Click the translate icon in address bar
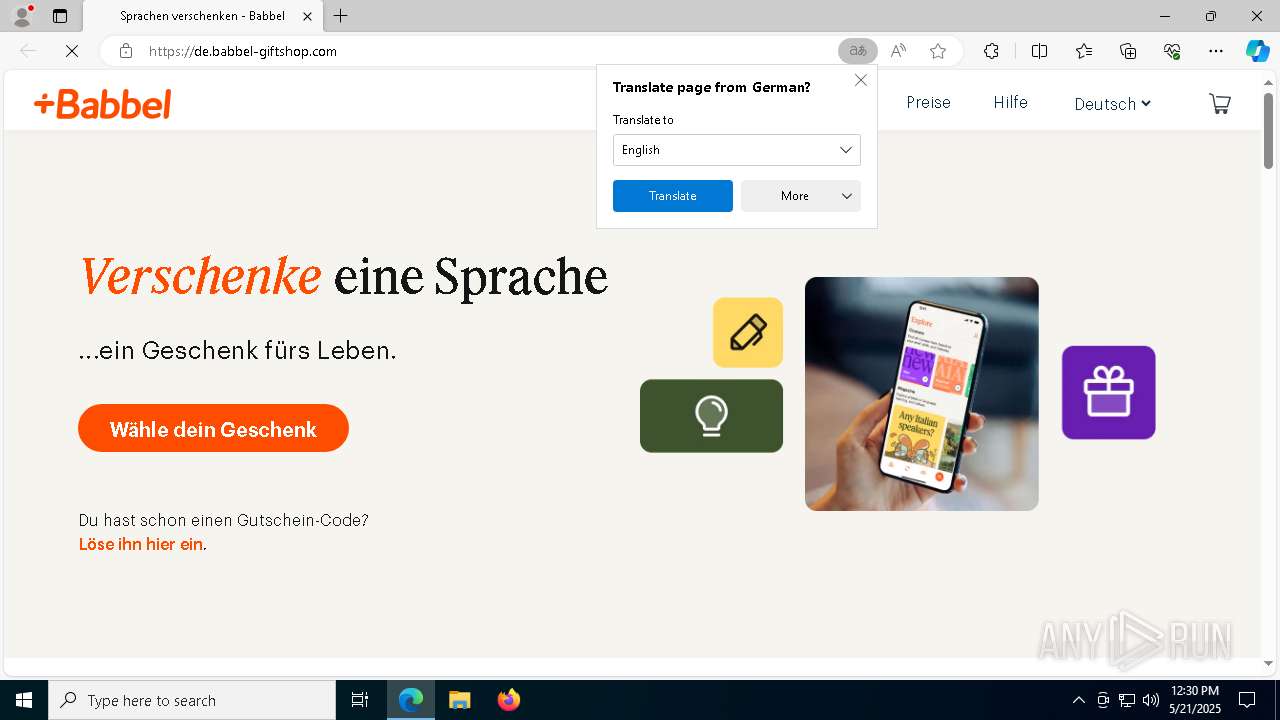1280x720 pixels. pos(857,51)
